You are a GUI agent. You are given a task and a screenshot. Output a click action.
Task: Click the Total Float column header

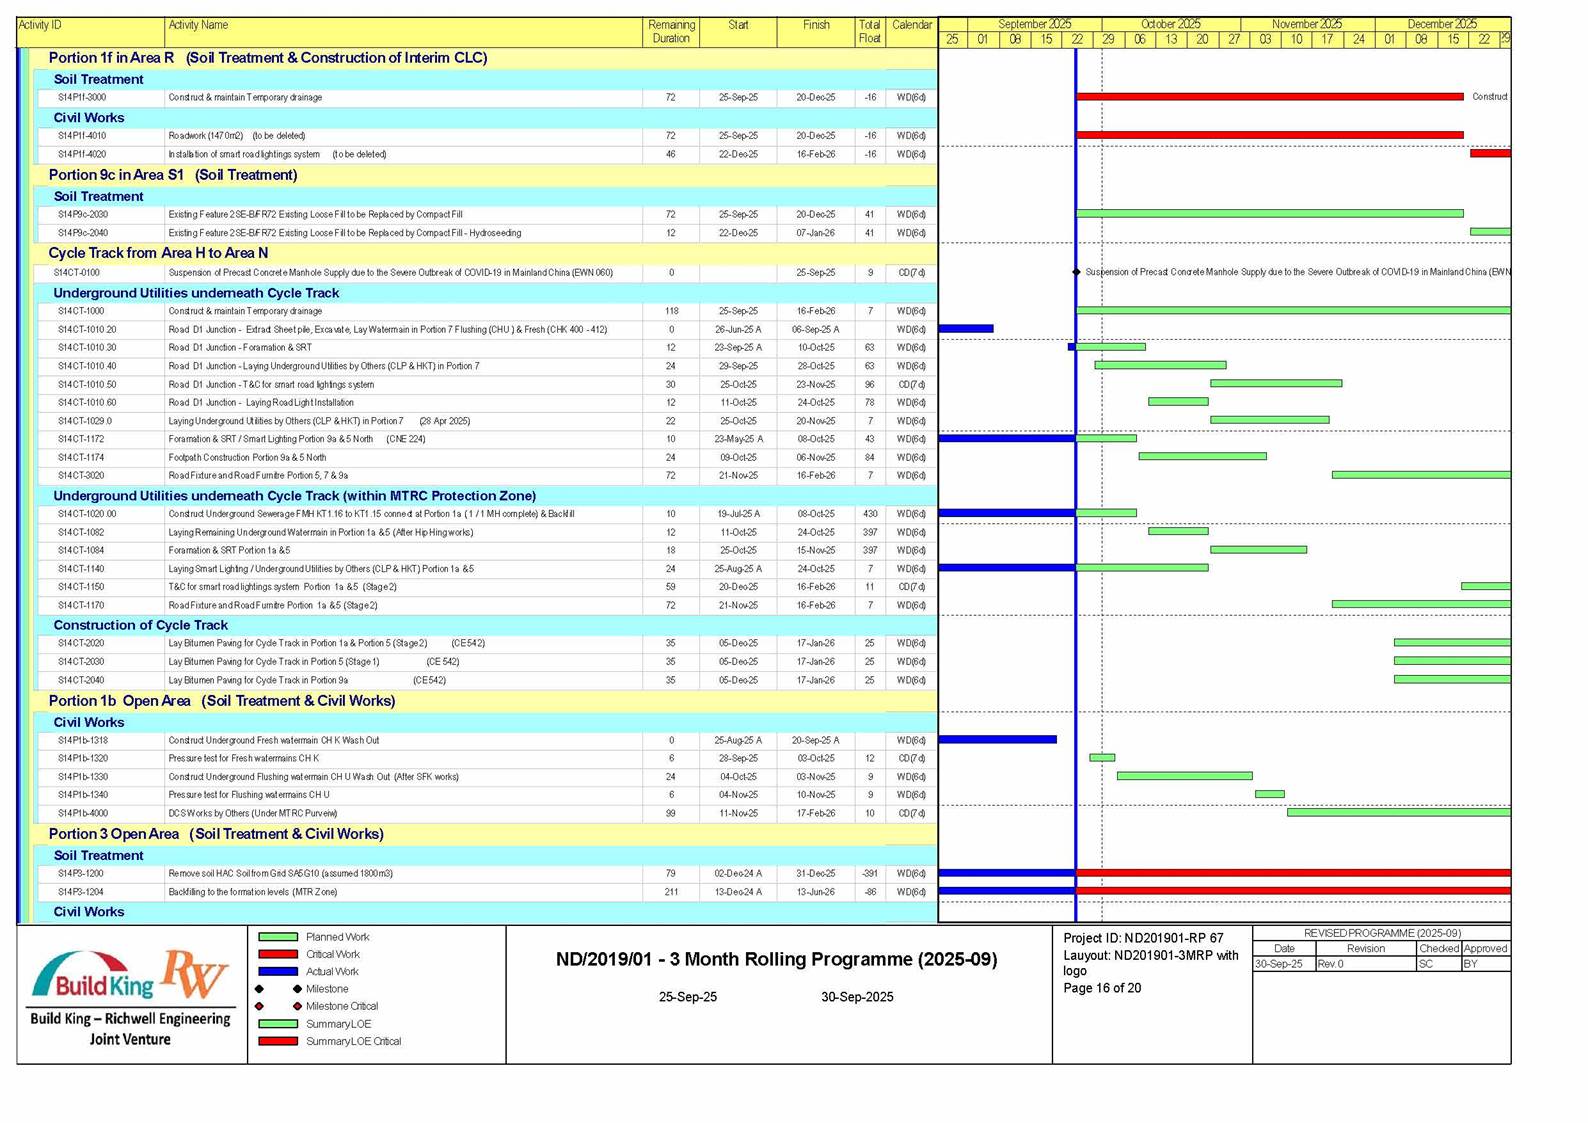(x=869, y=31)
